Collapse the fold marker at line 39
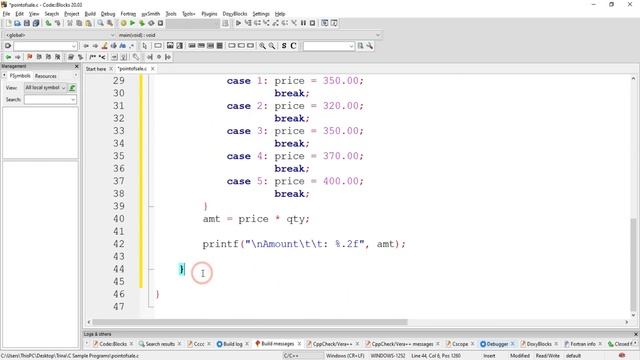Screen dimensions: 640x360 [151, 207]
